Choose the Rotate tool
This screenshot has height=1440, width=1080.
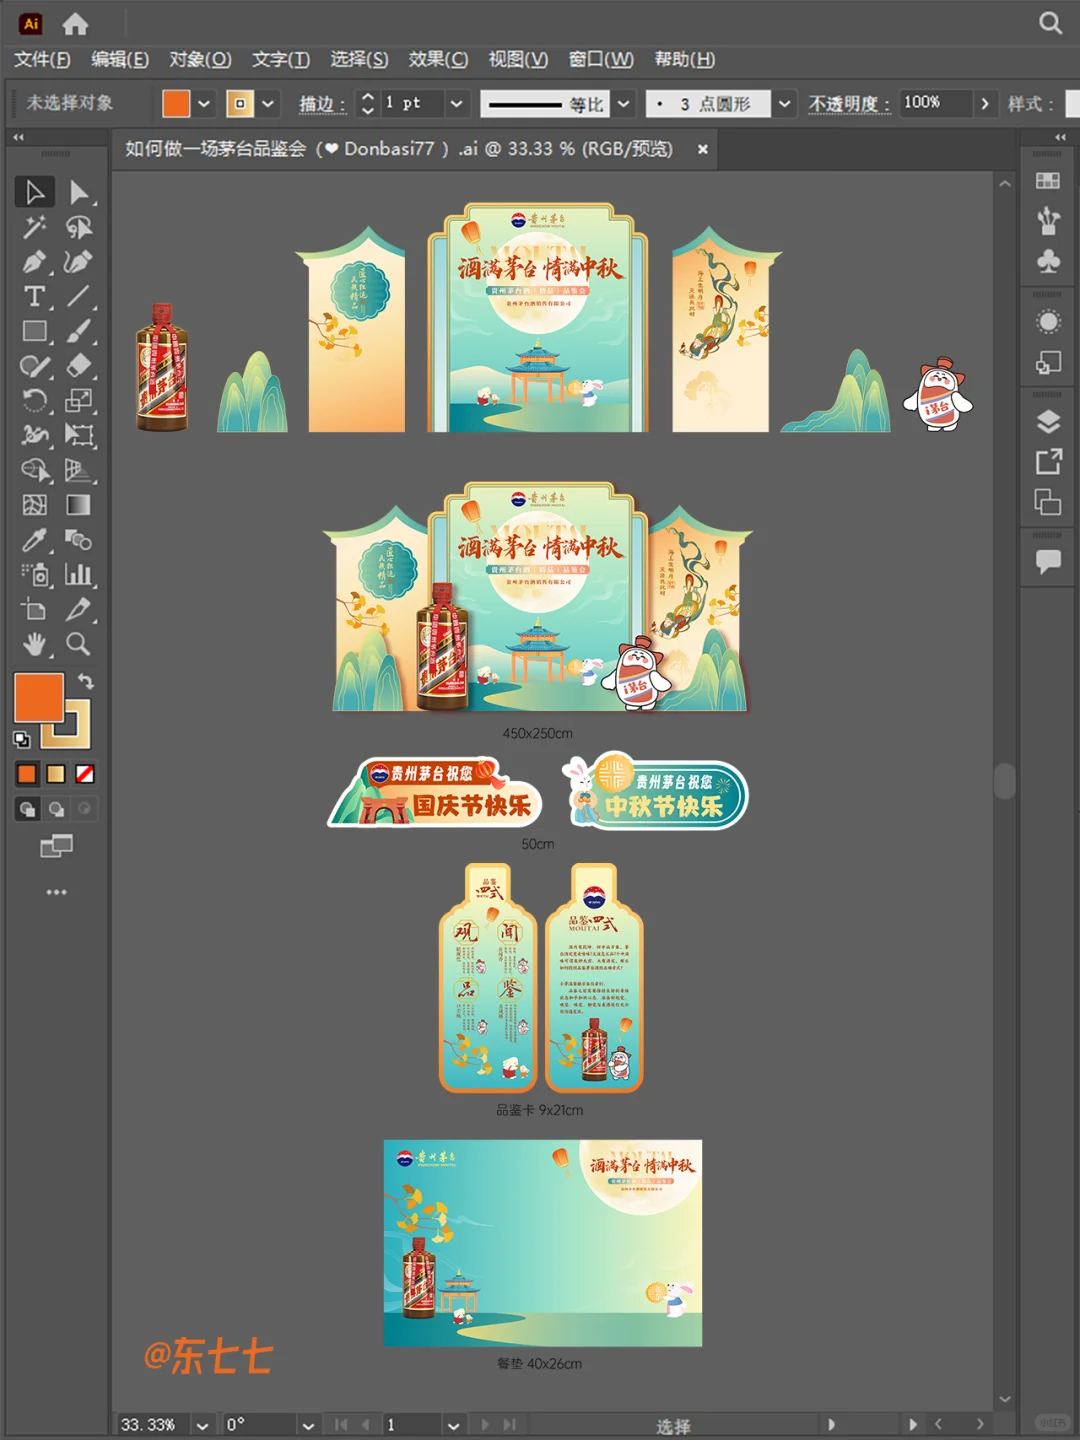tap(34, 400)
